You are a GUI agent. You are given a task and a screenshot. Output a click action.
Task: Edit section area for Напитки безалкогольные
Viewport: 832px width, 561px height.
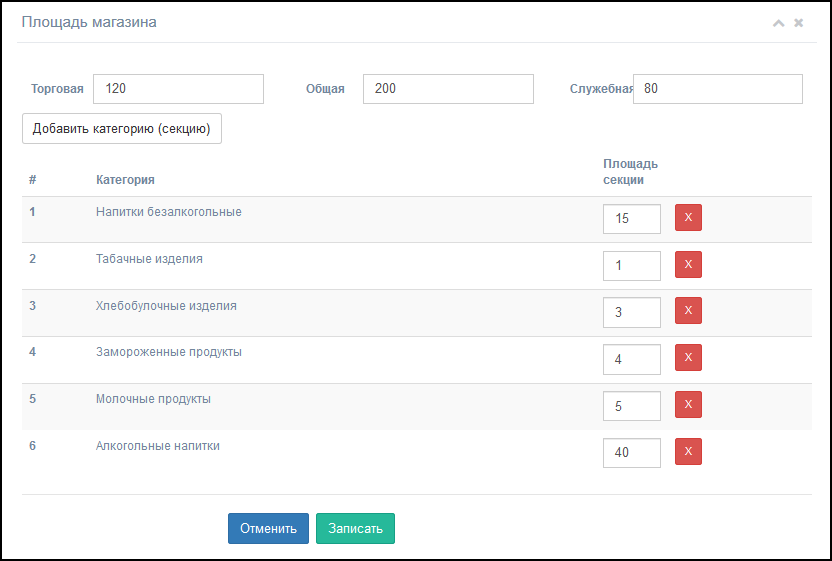tap(632, 219)
